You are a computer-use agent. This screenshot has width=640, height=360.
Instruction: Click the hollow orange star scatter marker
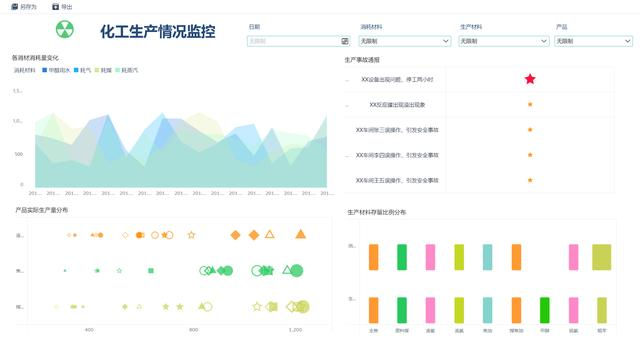[x=191, y=235]
